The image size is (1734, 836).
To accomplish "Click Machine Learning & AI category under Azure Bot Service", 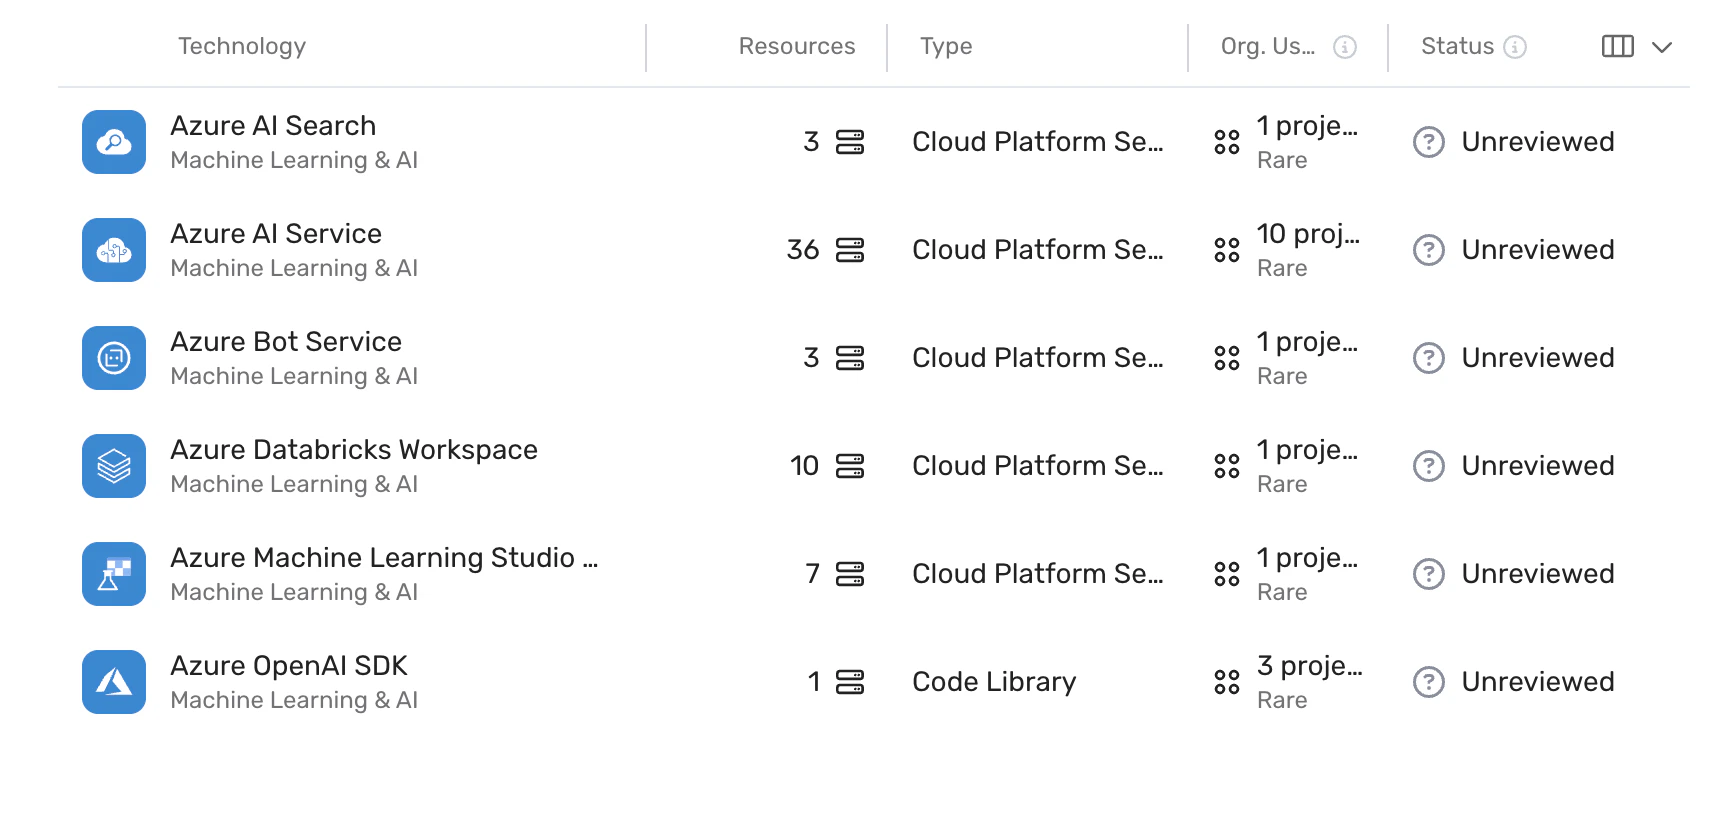I will 294,376.
